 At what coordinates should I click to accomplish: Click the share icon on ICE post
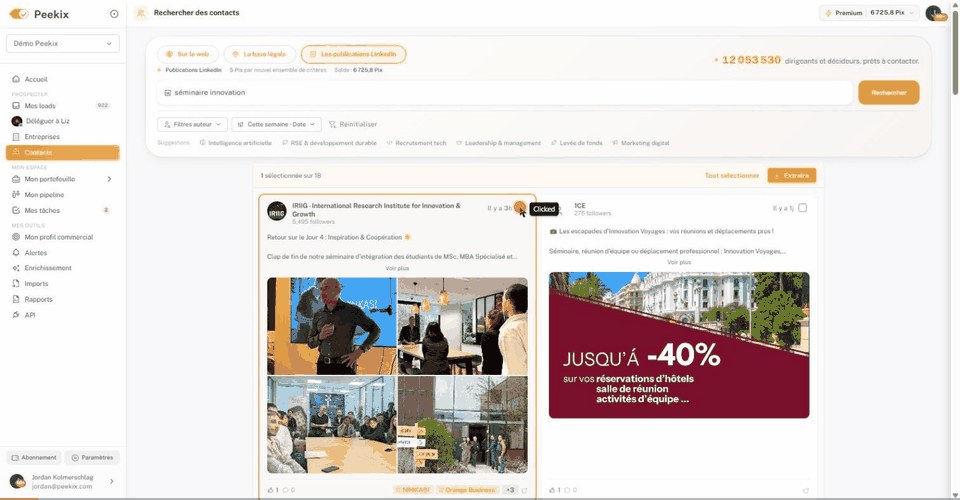coord(806,491)
